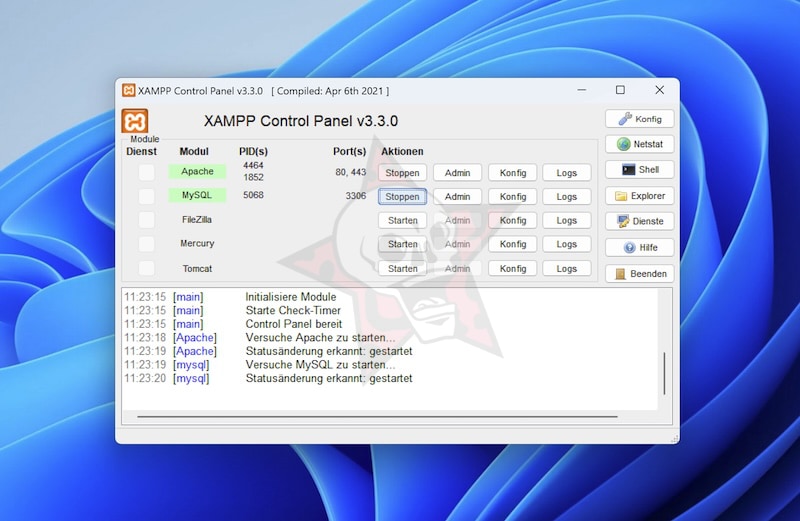The height and width of the screenshot is (521, 800).
Task: Start the FileZilla module
Action: [402, 220]
